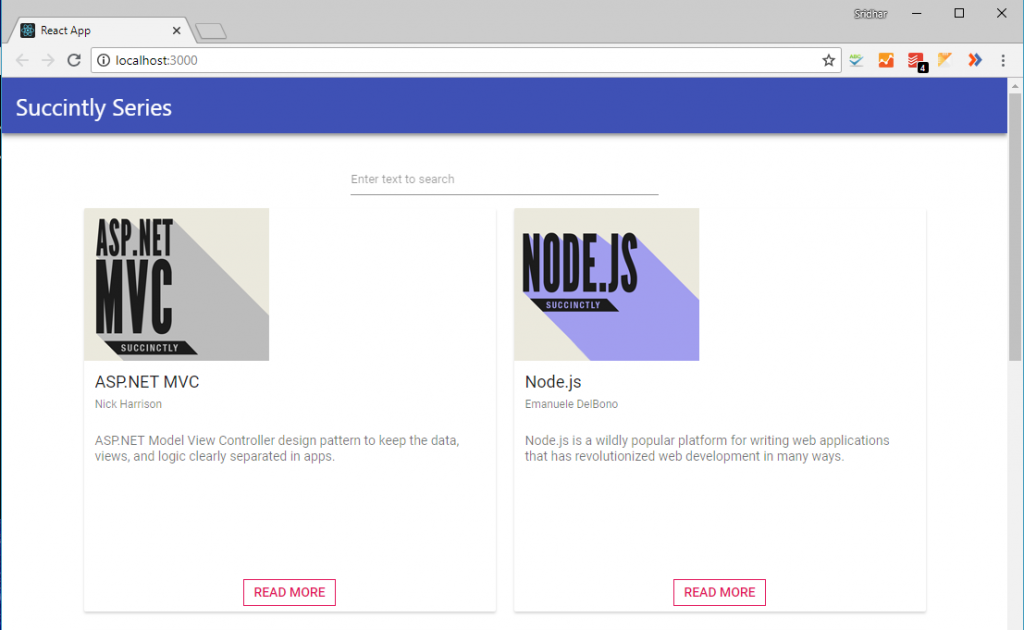
Task: Open READ MORE for Node.js
Action: point(720,592)
